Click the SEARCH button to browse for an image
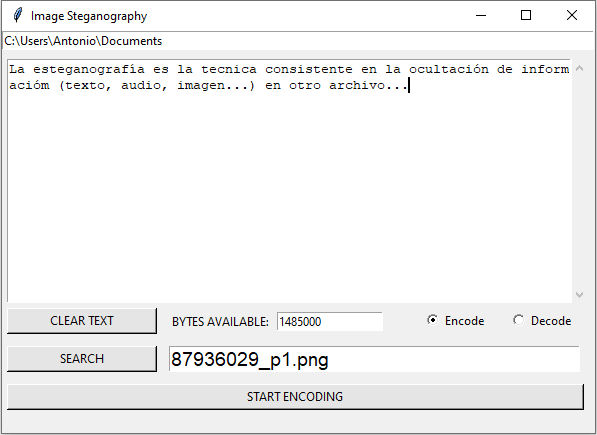 click(82, 359)
